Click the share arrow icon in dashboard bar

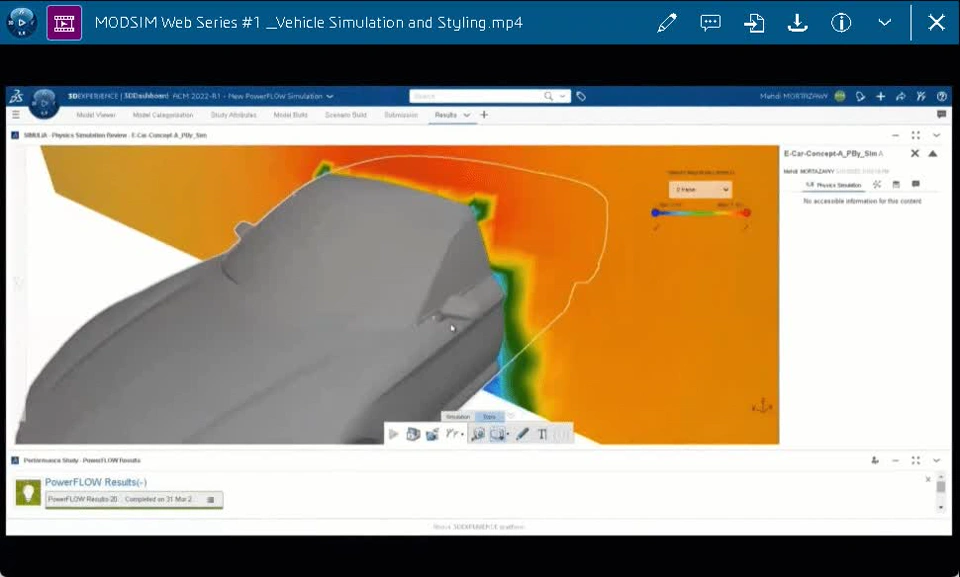pyautogui.click(x=901, y=96)
